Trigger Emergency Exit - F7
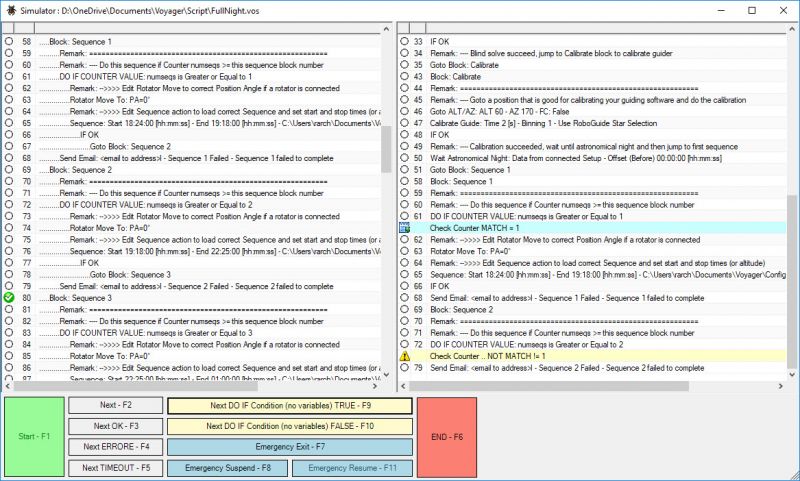The height and width of the screenshot is (481, 800). tap(289, 447)
